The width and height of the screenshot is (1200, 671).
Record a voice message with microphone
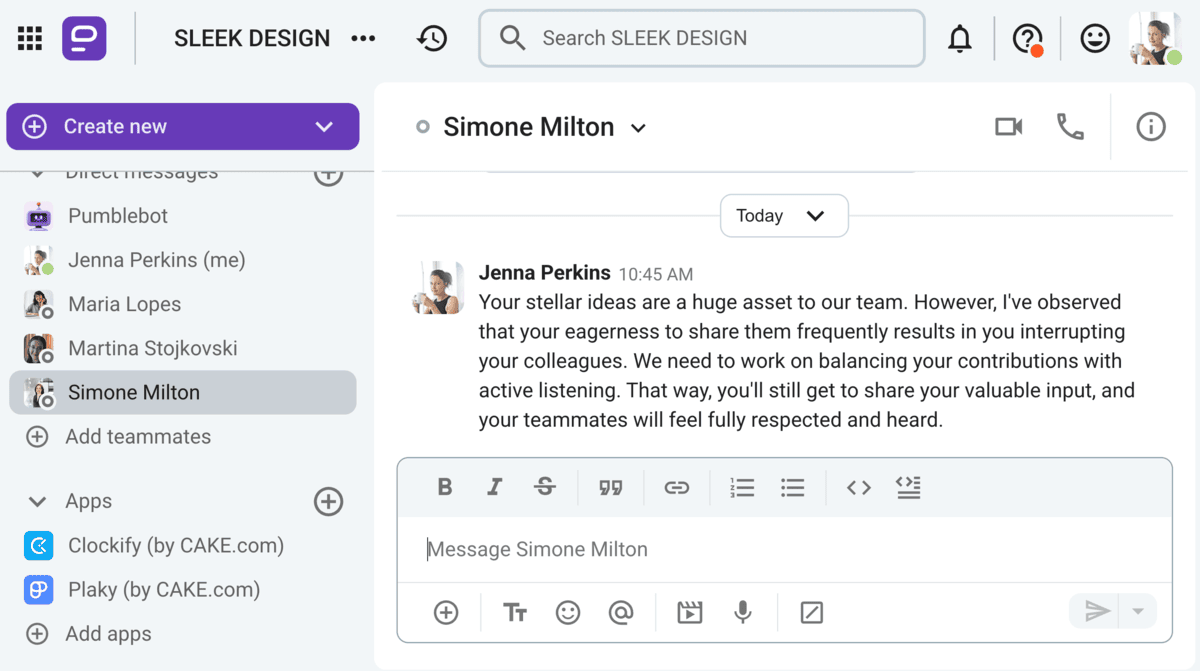pyautogui.click(x=742, y=612)
